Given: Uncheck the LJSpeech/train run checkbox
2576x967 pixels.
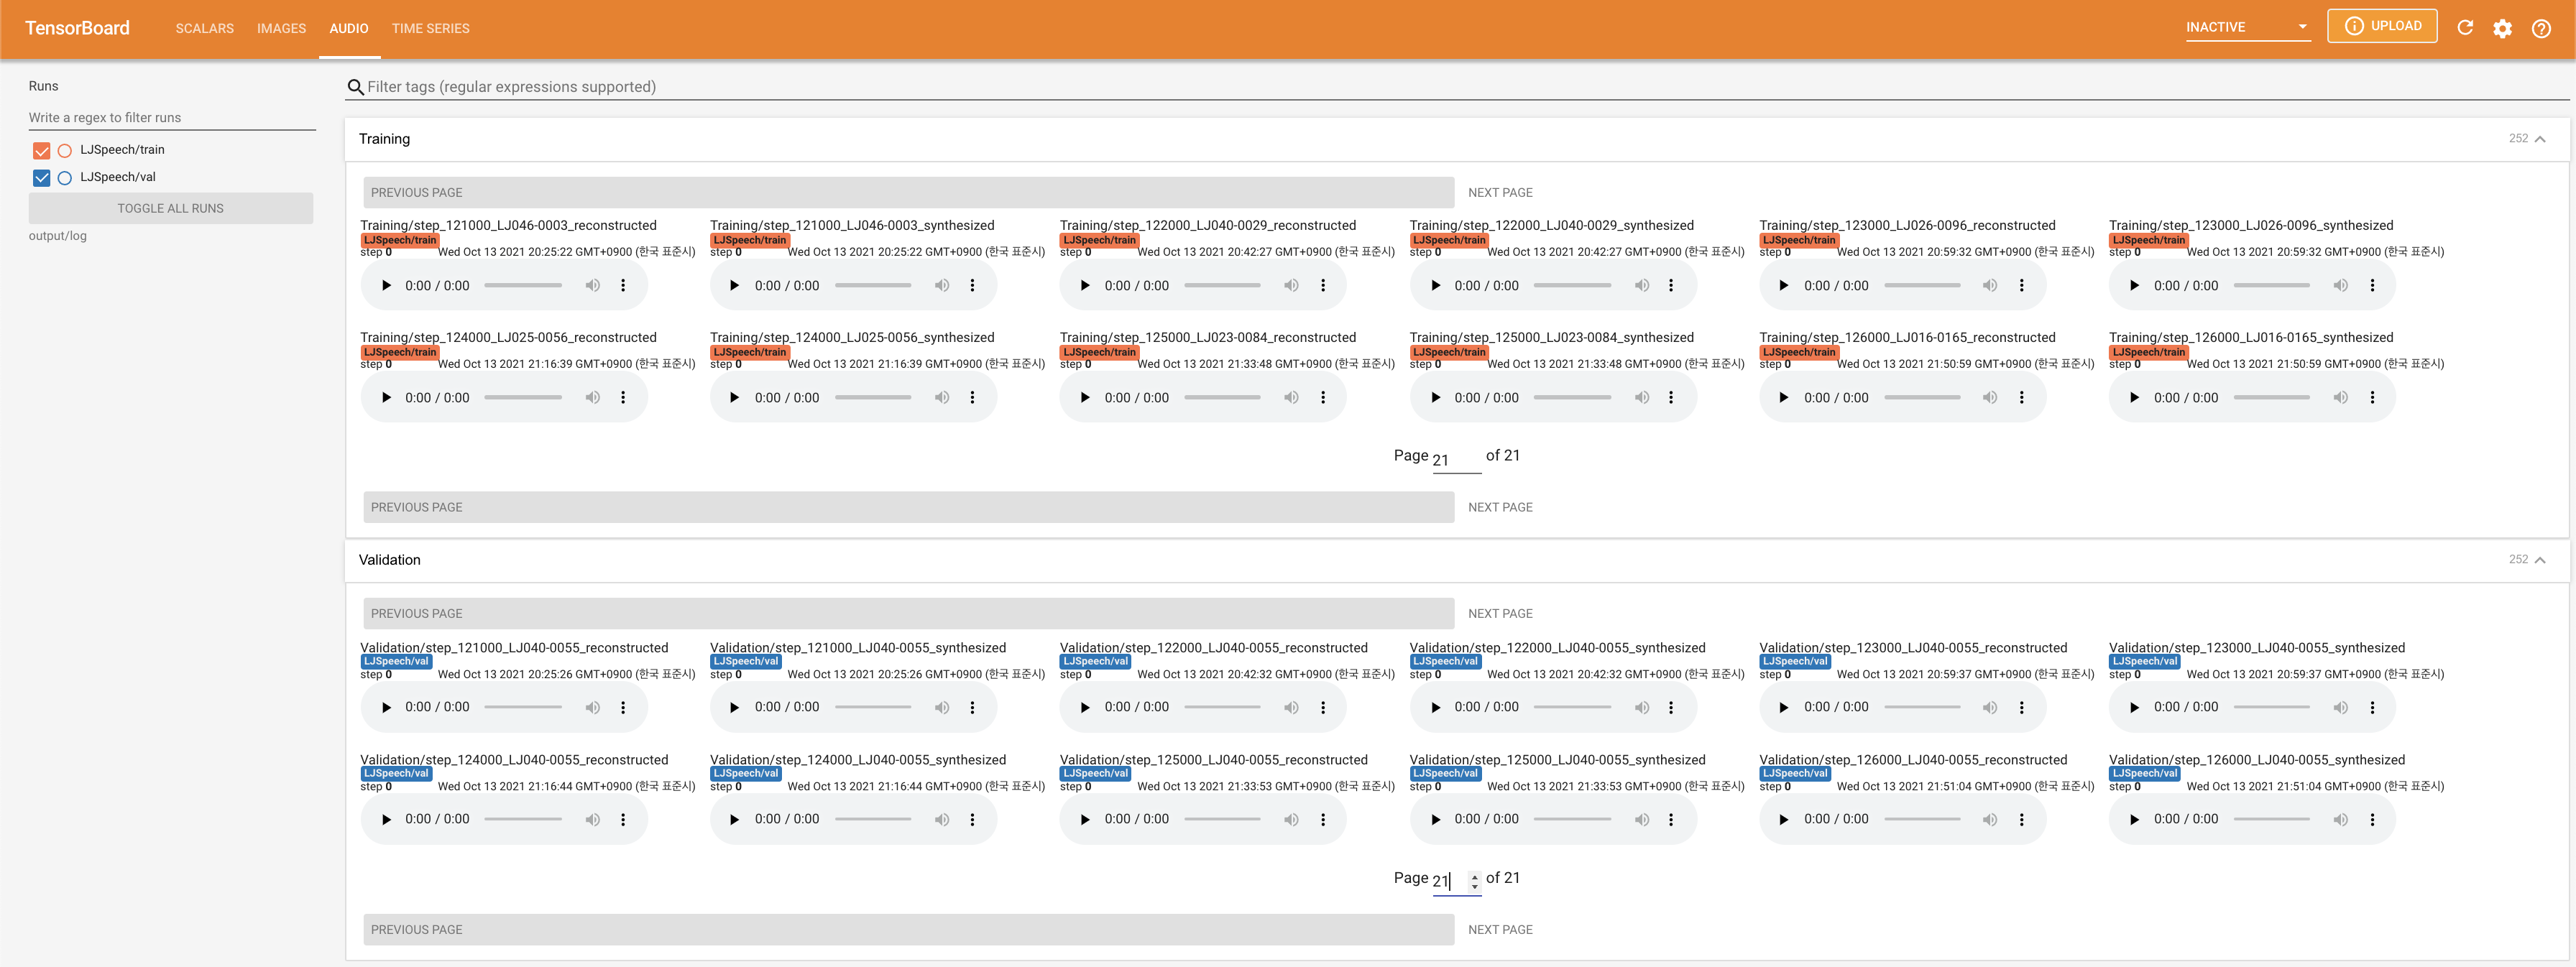Looking at the screenshot, I should [x=41, y=150].
